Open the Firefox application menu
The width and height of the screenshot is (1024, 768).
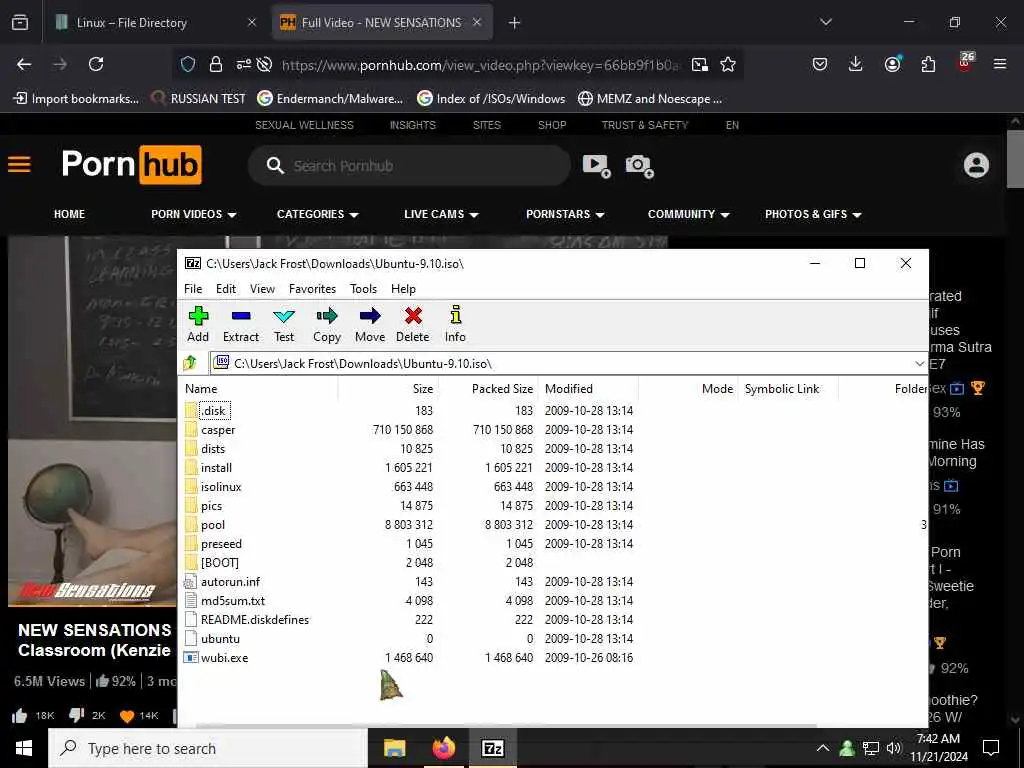[x=999, y=64]
